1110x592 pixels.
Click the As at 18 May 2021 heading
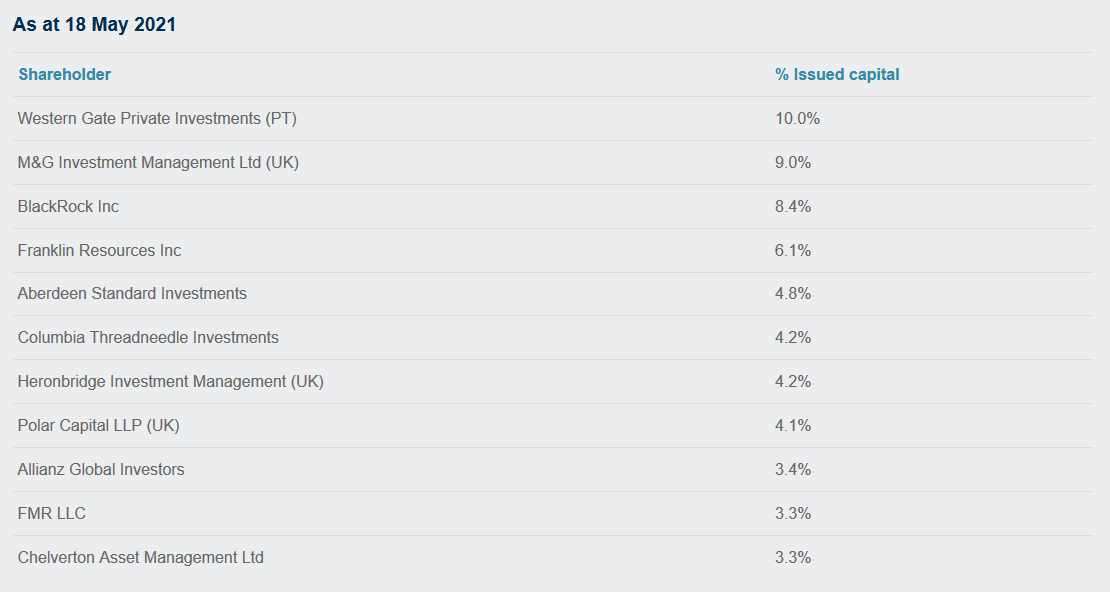coord(94,24)
